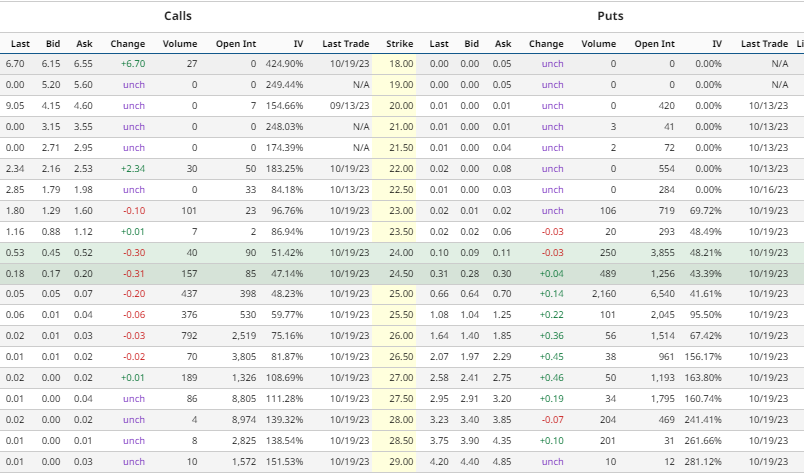Sort calls by Volume header

click(180, 44)
